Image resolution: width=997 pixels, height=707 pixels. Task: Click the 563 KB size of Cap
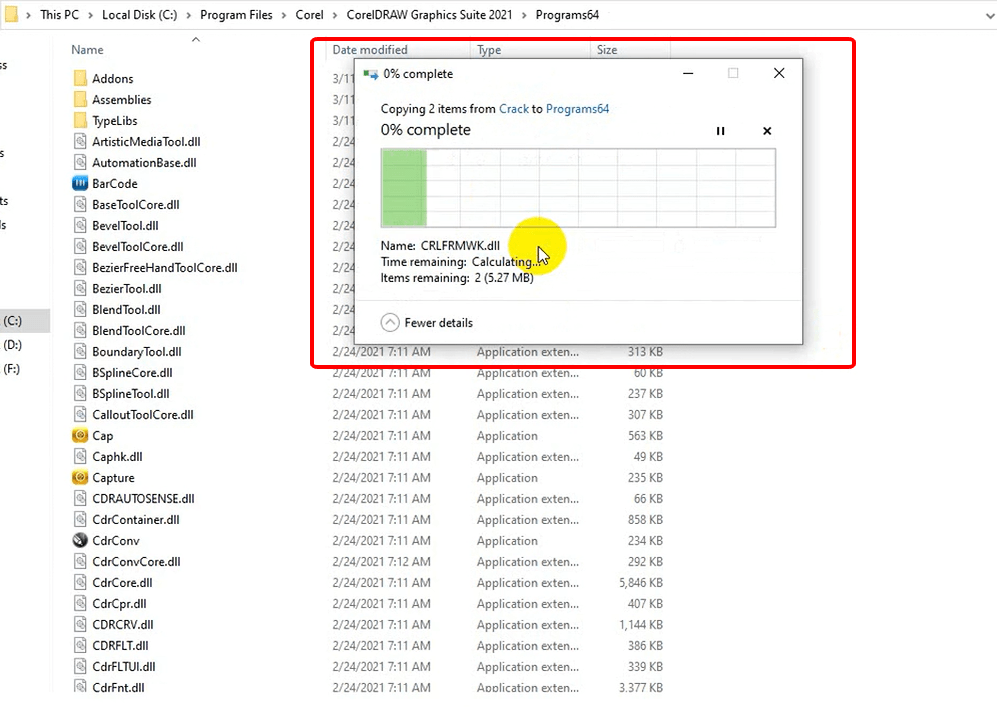(645, 436)
